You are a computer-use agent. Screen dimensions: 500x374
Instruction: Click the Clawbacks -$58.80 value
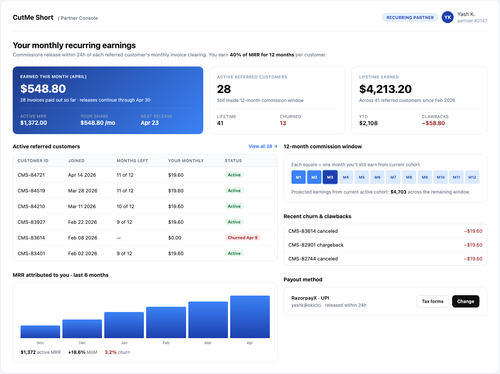click(433, 123)
